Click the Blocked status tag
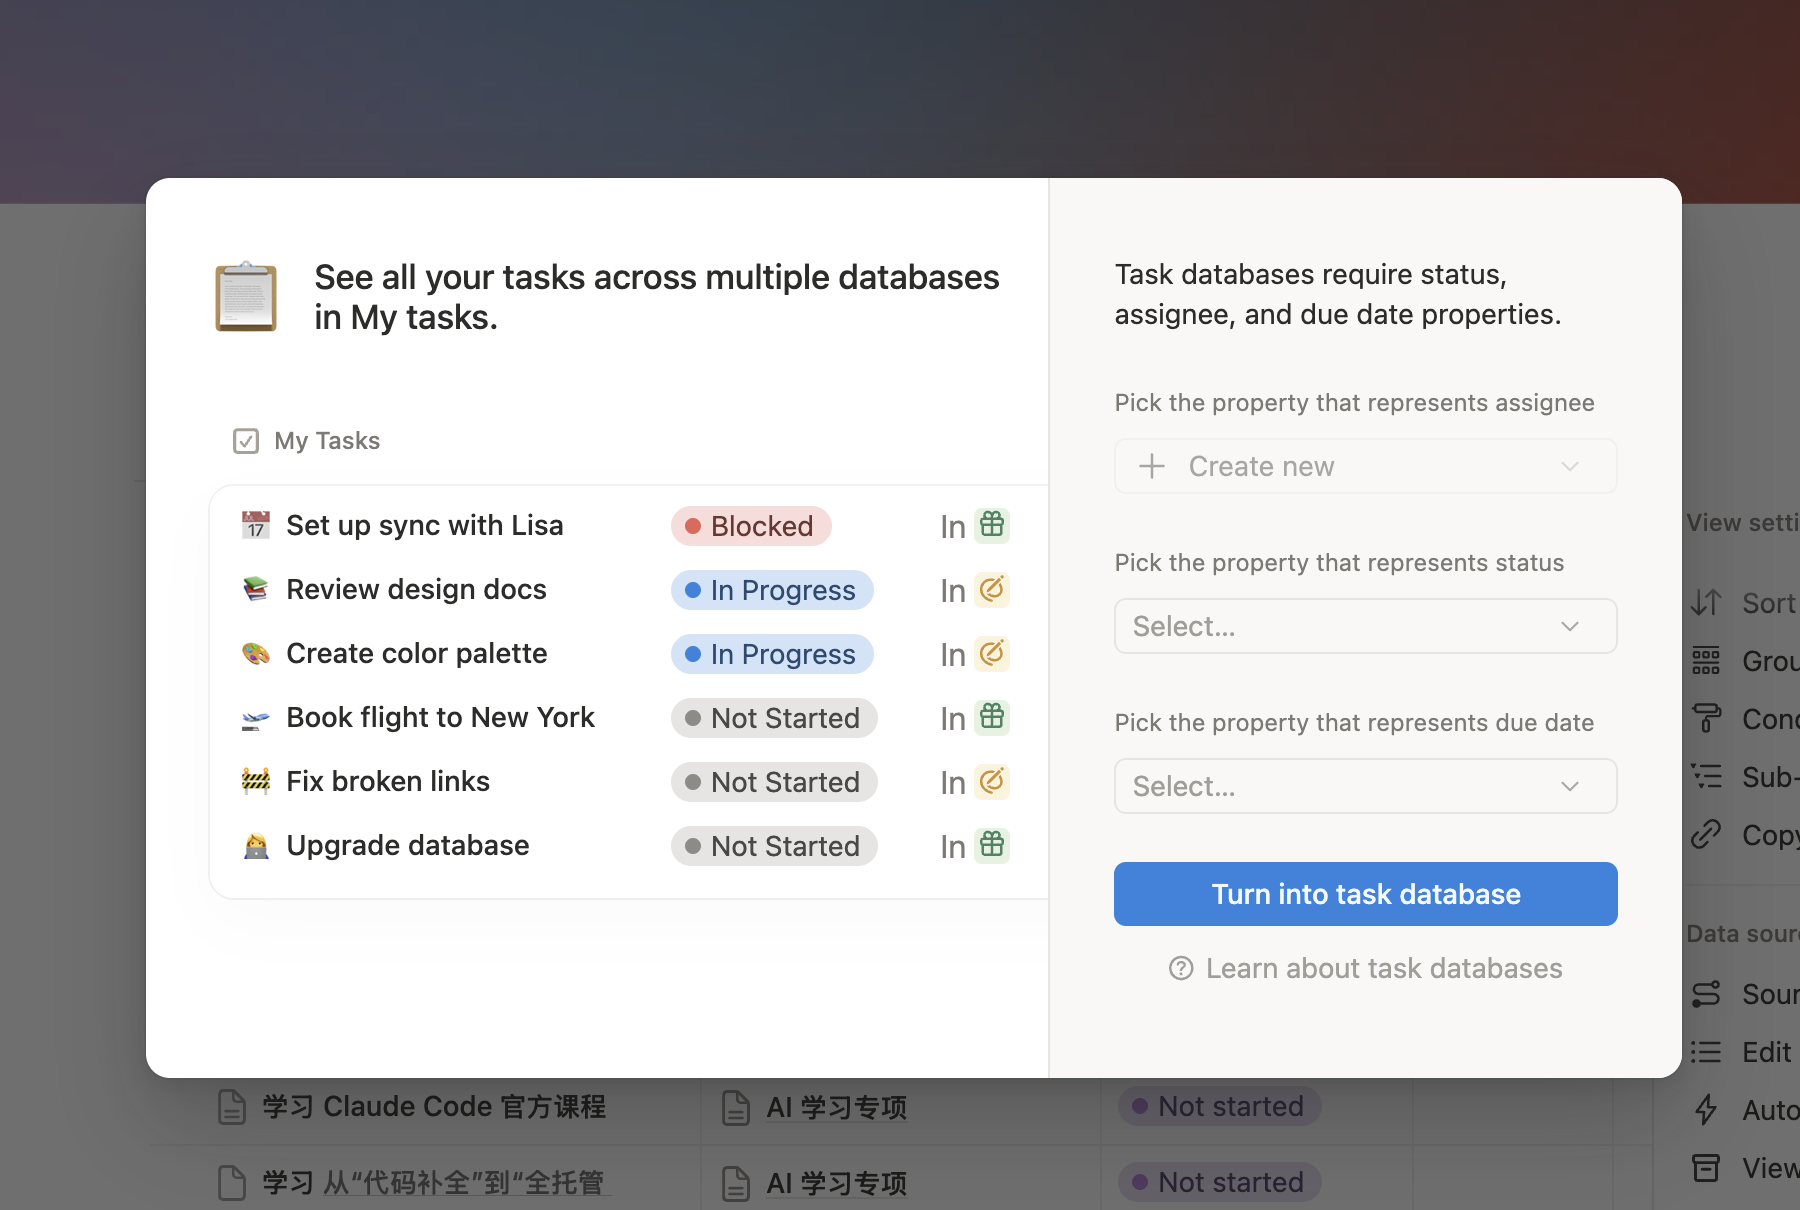Viewport: 1800px width, 1210px height. [751, 526]
